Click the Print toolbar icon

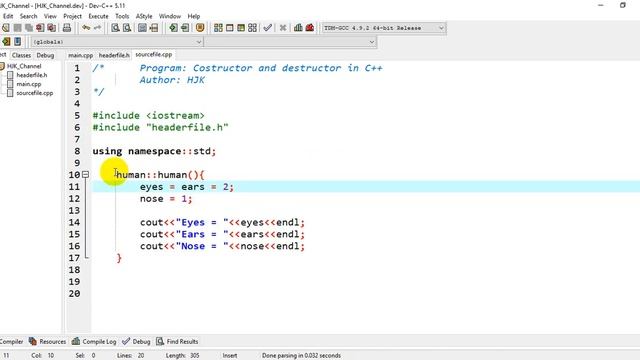click(67, 28)
